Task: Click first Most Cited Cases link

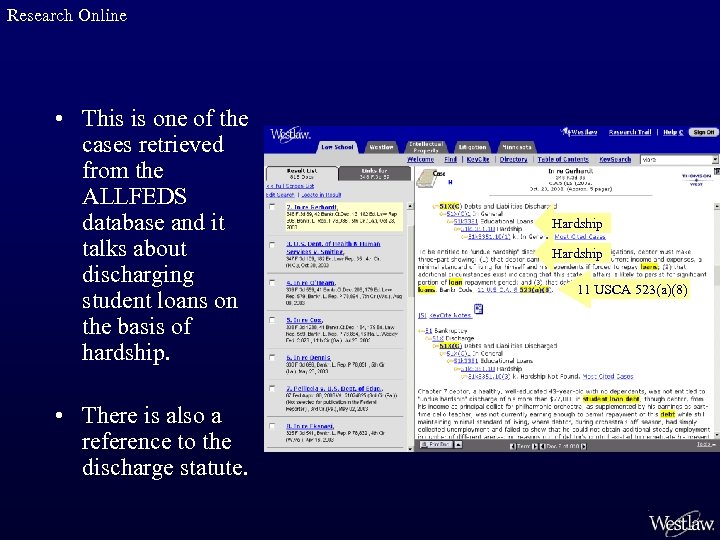Action: click(580, 237)
